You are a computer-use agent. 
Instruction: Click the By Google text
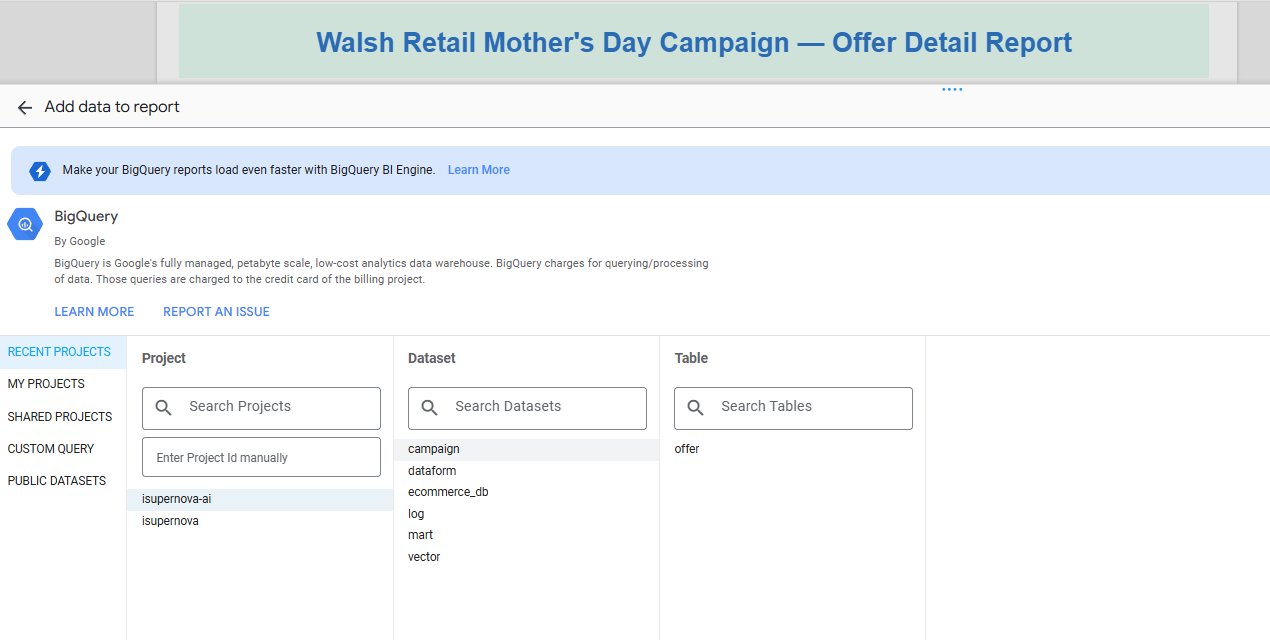click(x=80, y=241)
